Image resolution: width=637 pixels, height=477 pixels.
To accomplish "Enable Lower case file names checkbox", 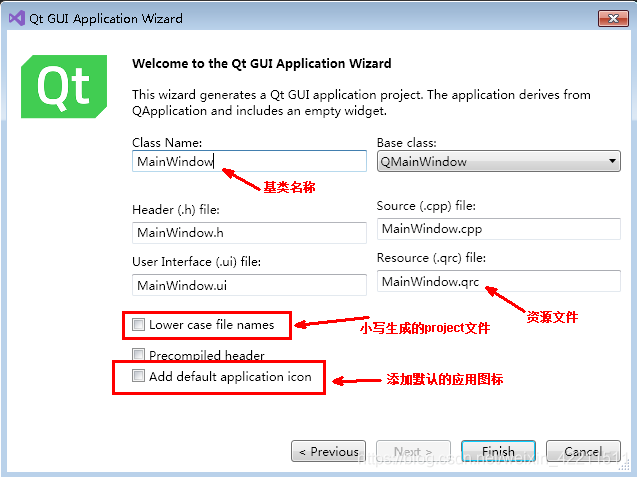I will click(138, 324).
